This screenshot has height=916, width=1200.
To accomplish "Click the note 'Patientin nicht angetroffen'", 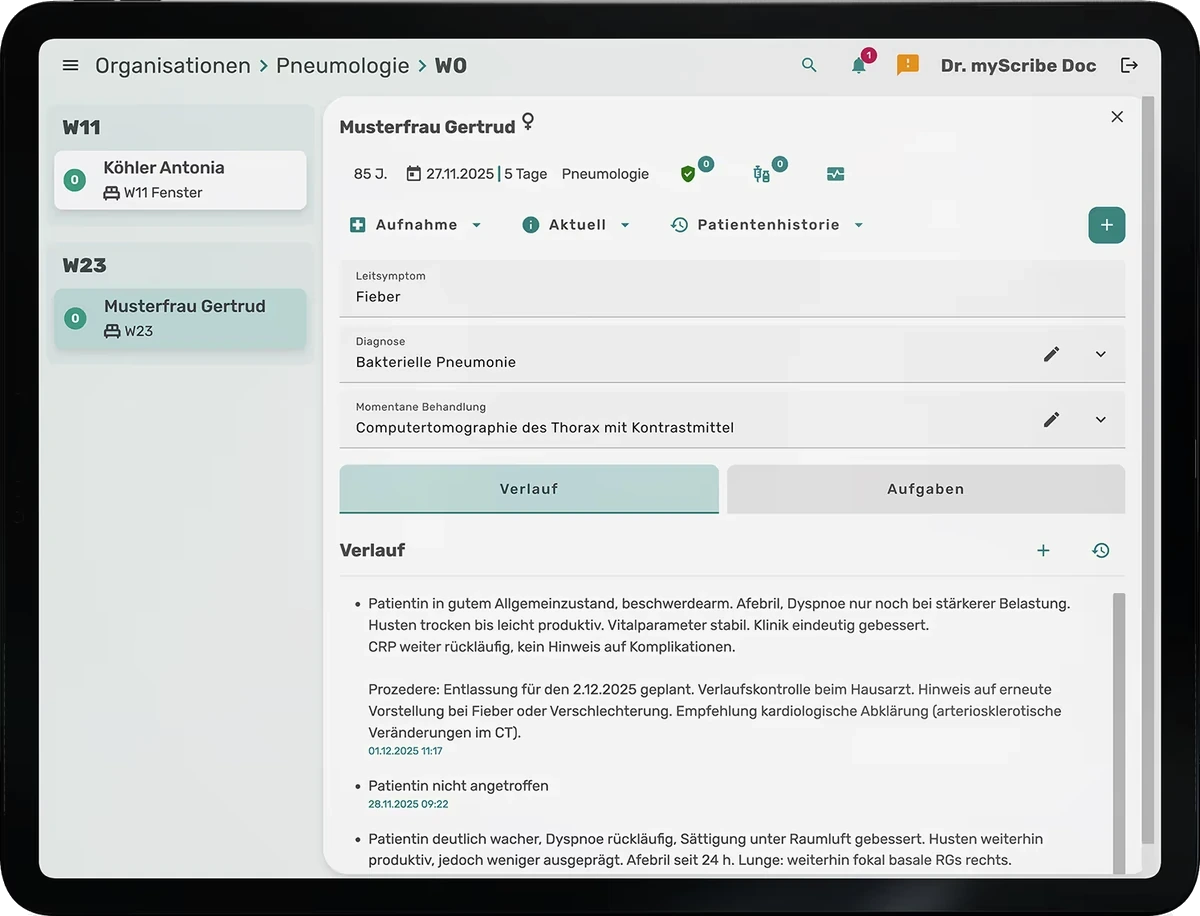I will point(458,786).
